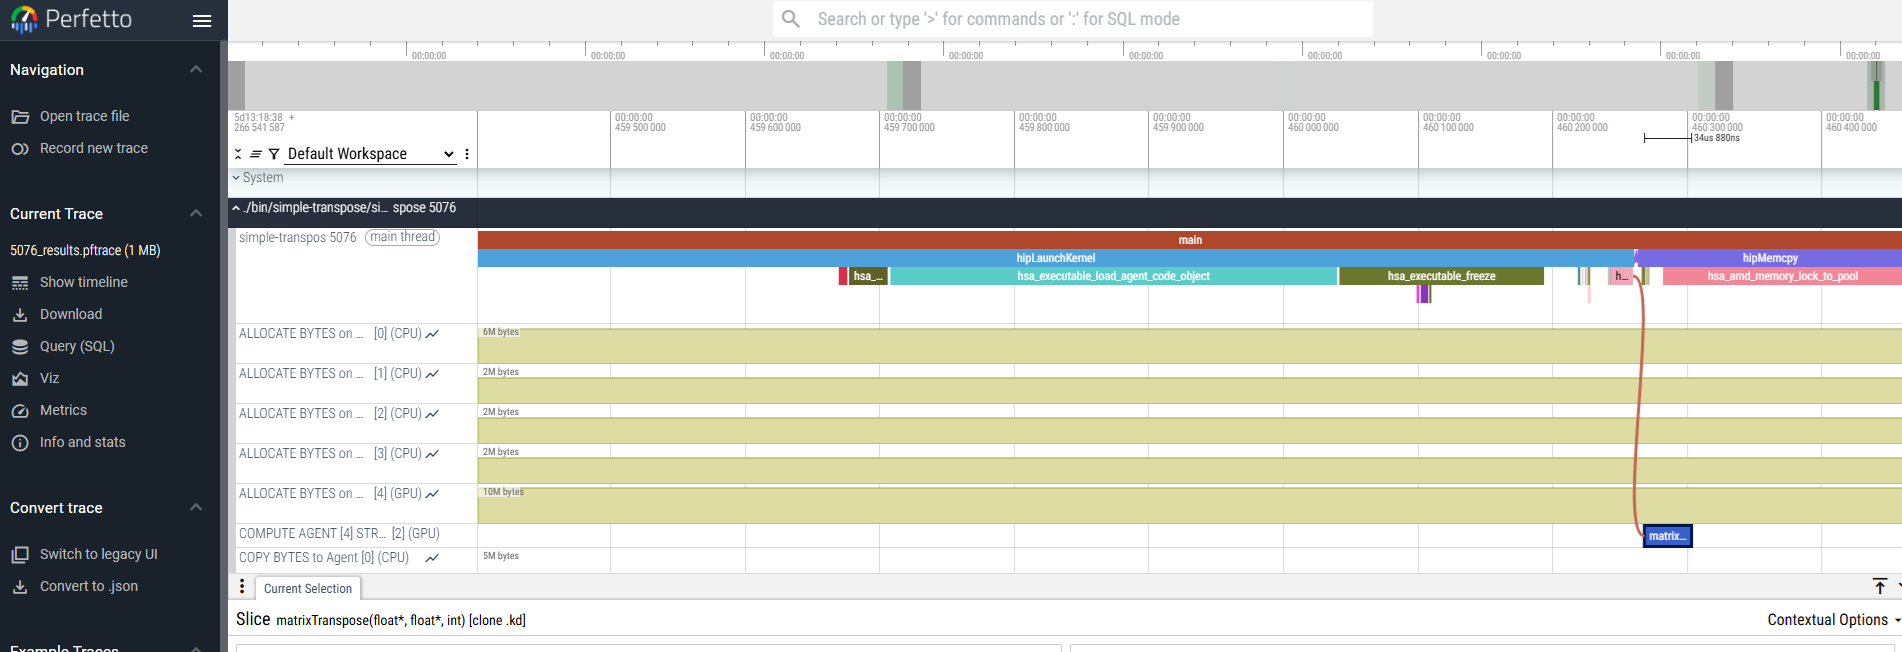Viewport: 1902px width, 652px height.
Task: Open the Default Workspace dropdown
Action: pyautogui.click(x=370, y=154)
